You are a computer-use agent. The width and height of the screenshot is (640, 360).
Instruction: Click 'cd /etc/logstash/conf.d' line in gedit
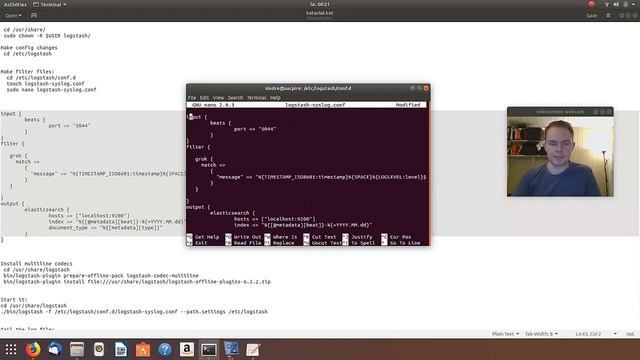(x=41, y=78)
